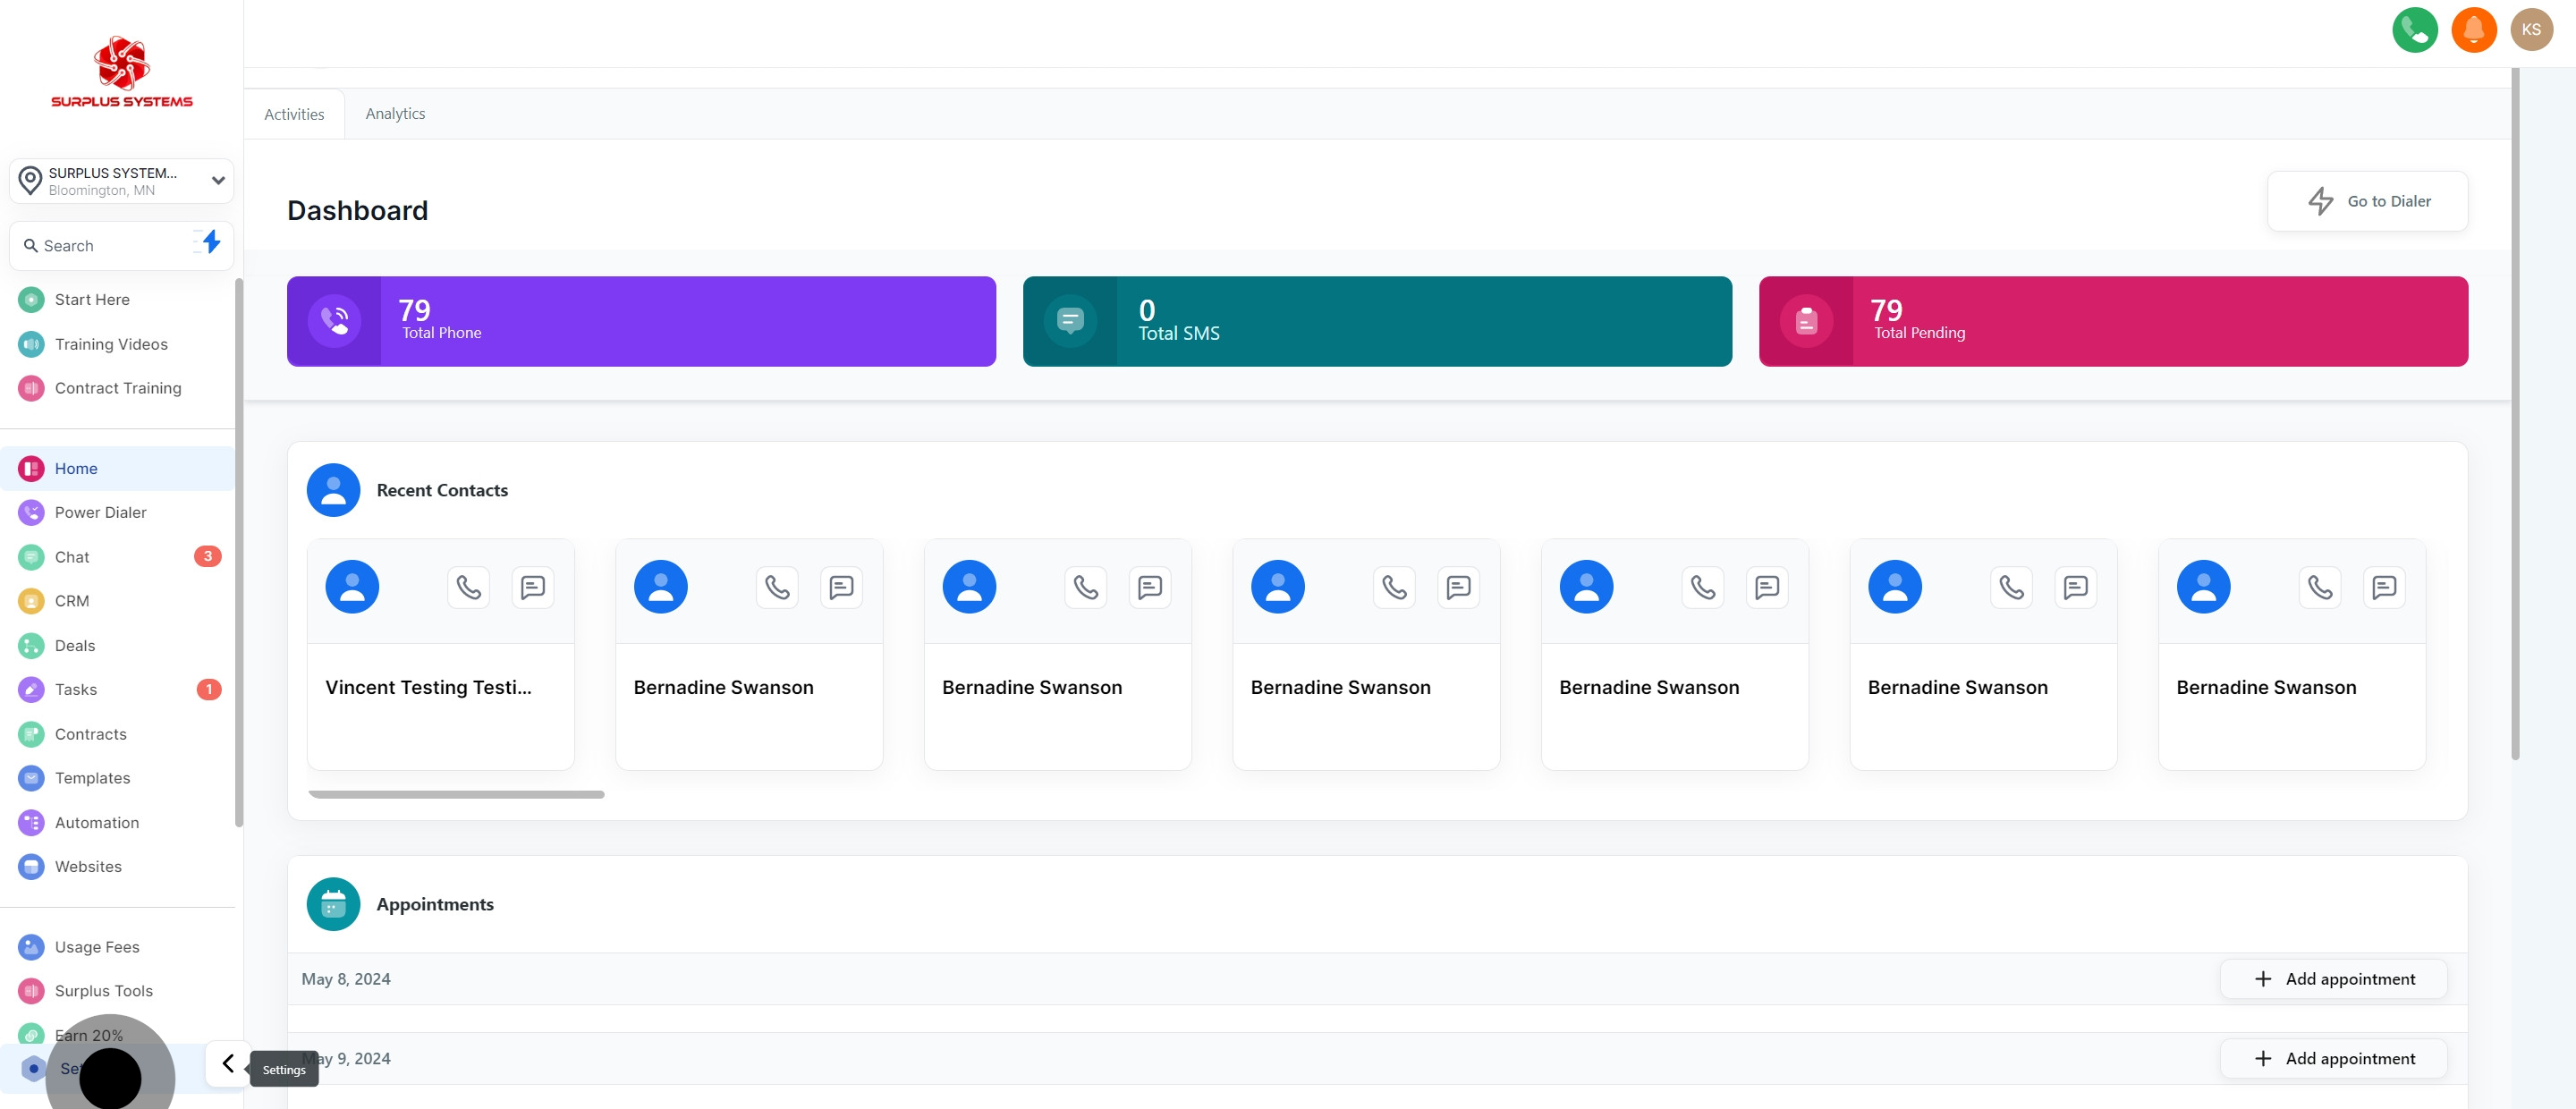Click the KS user avatar
This screenshot has height=1109, width=2576.
click(2531, 30)
